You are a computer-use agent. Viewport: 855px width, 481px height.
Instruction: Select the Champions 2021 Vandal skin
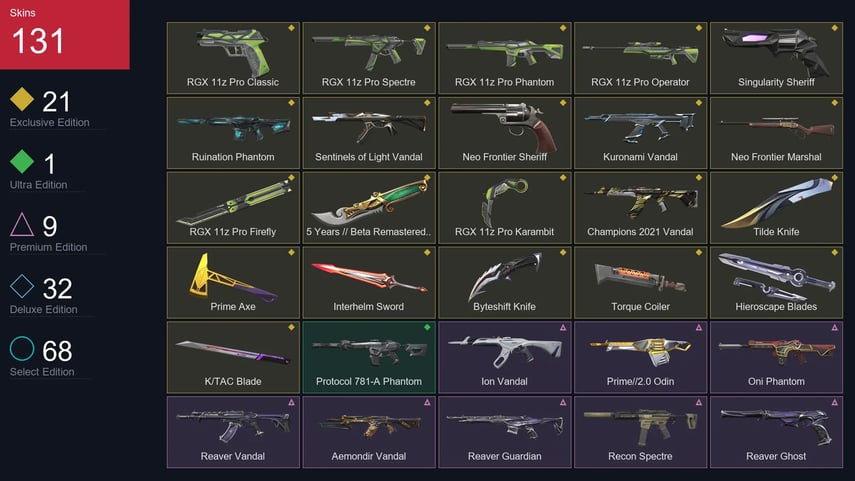click(x=640, y=208)
